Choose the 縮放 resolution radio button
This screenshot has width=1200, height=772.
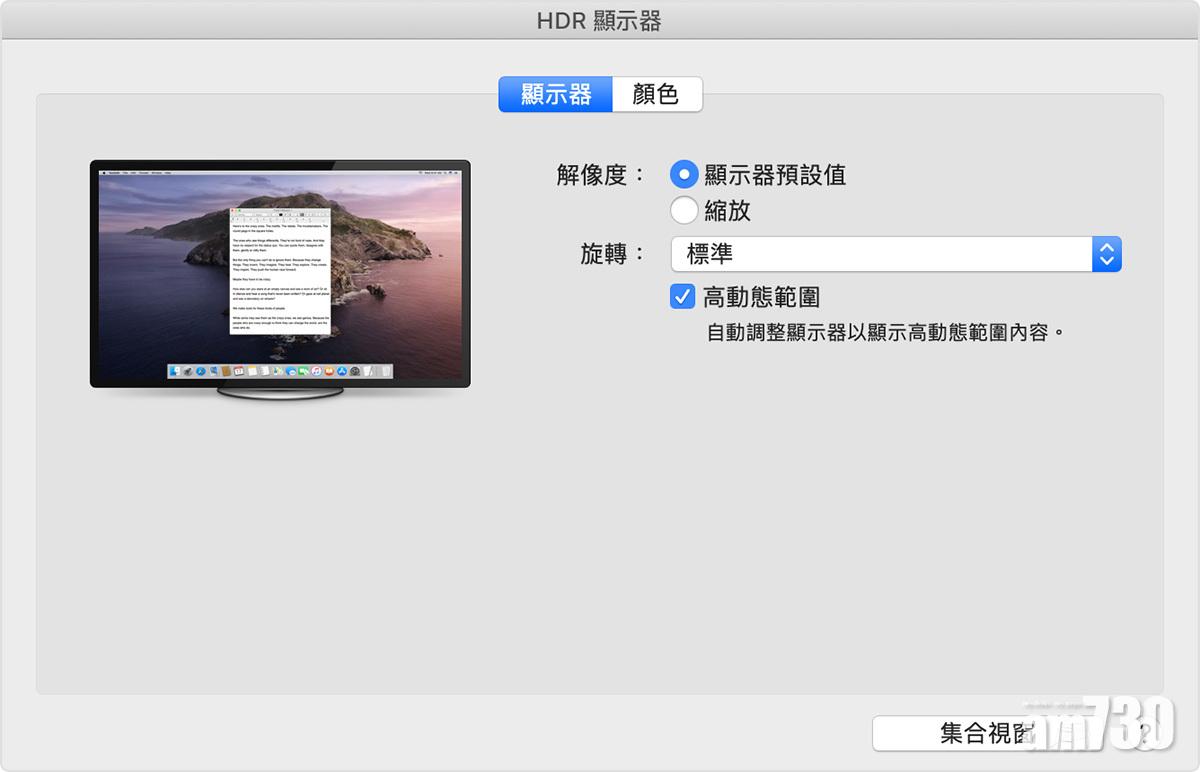[684, 211]
